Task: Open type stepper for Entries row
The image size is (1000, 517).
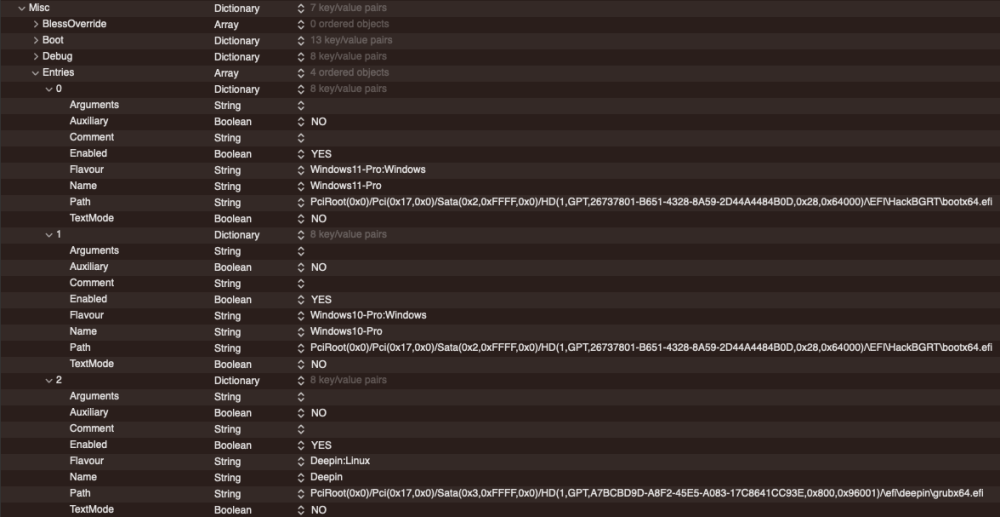Action: click(x=301, y=73)
